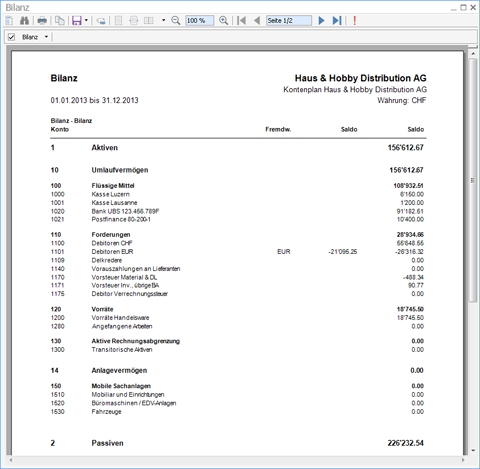Viewport: 480px width, 469px height.
Task: Open the save format dropdown arrow
Action: pos(86,21)
